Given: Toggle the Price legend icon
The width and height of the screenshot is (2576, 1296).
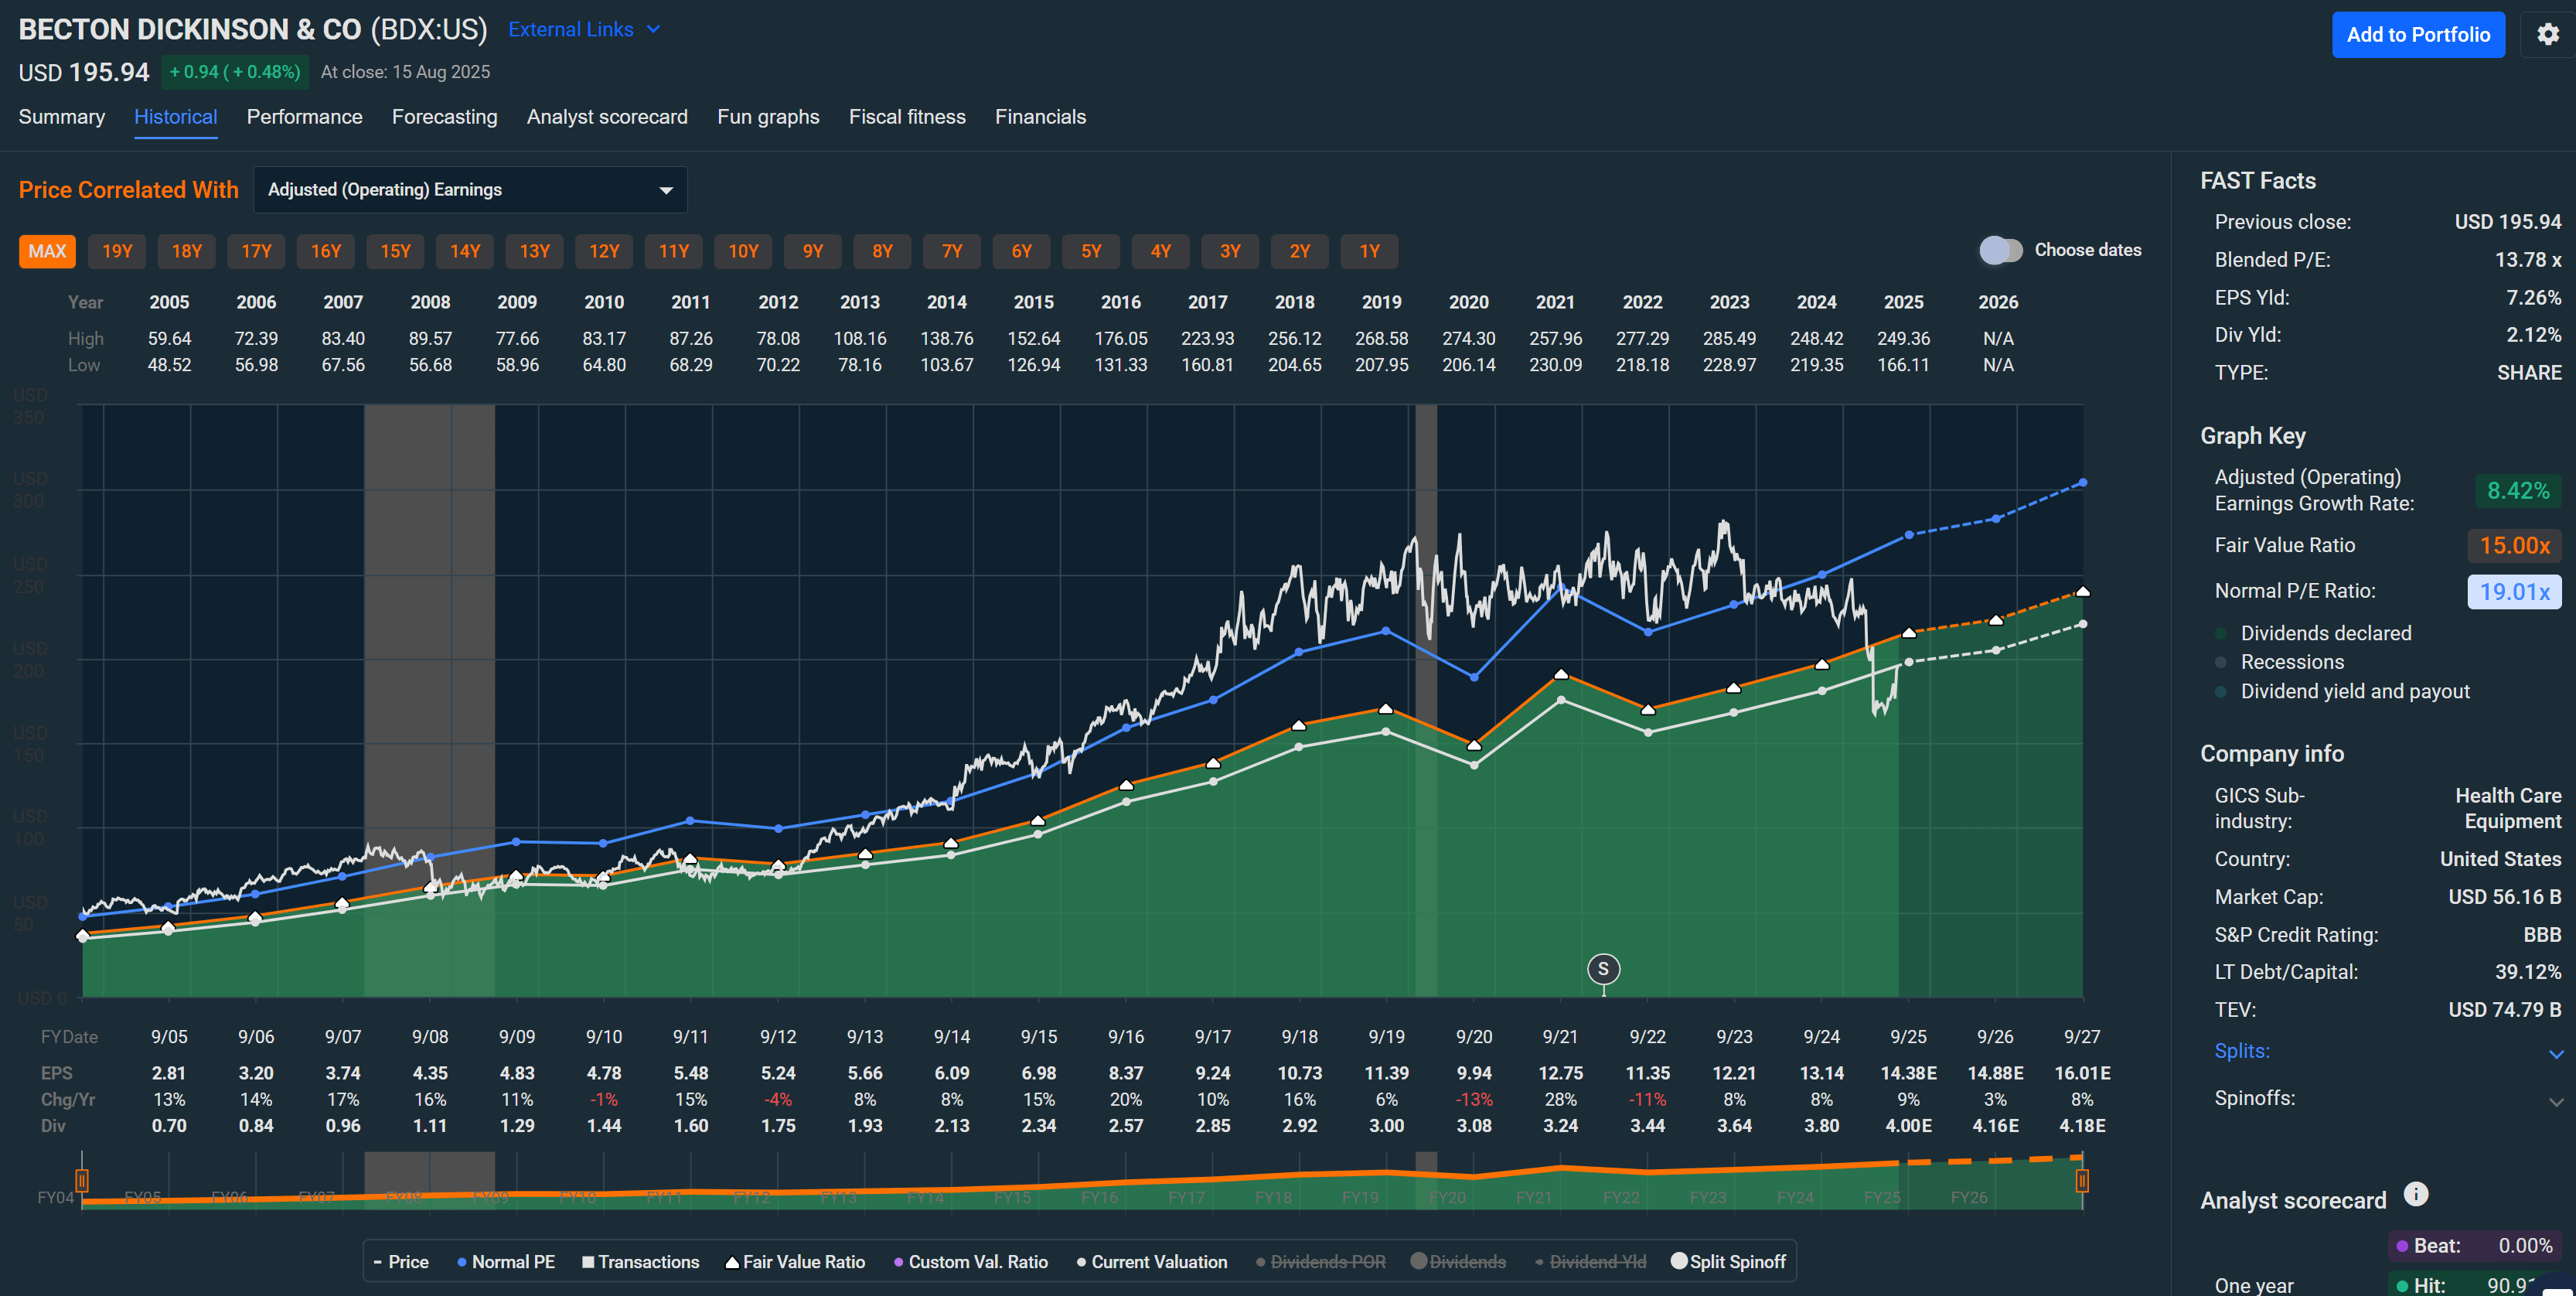Looking at the screenshot, I should (x=378, y=1262).
